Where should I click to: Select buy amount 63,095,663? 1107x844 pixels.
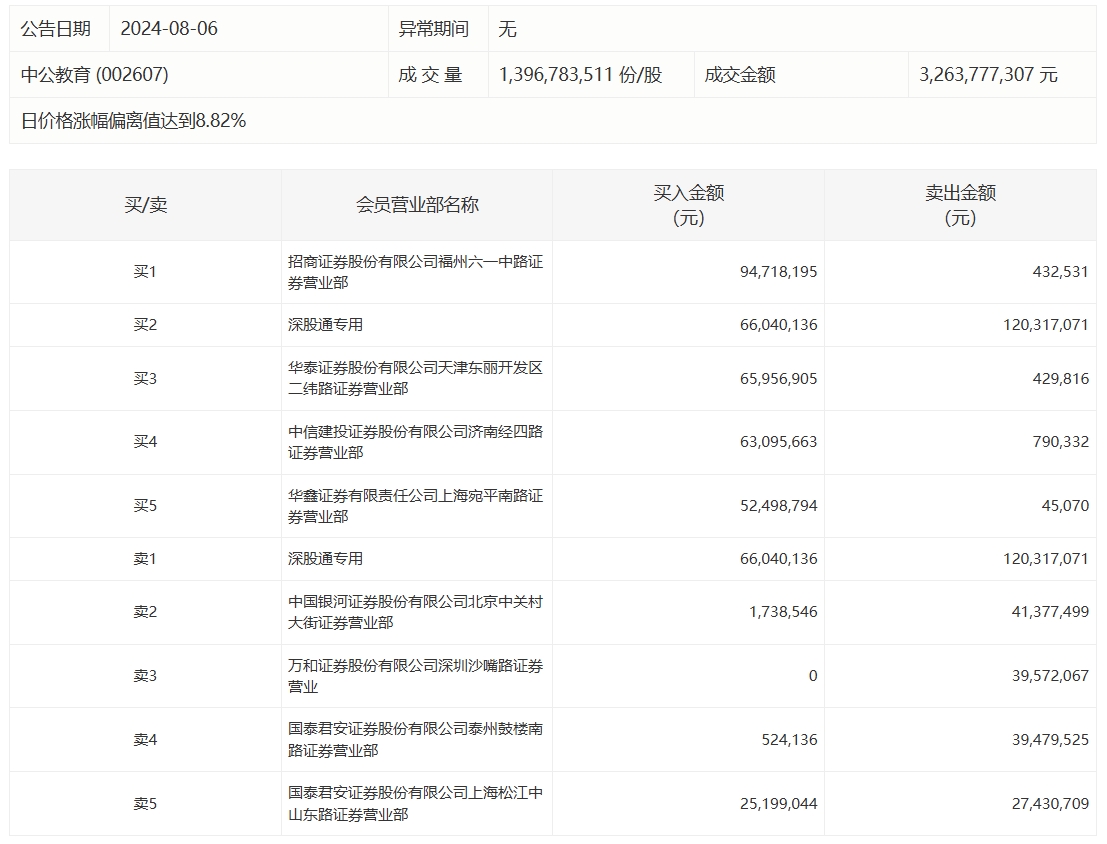(x=778, y=442)
